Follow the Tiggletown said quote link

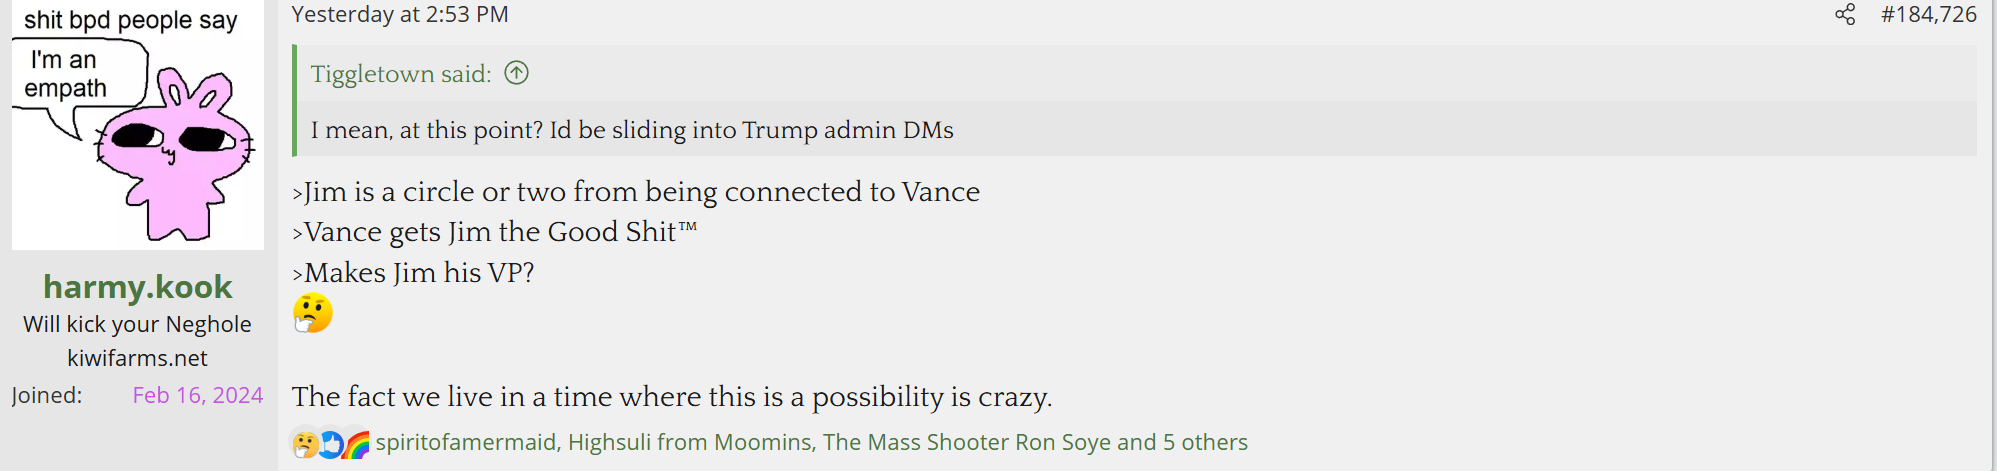[x=401, y=74]
